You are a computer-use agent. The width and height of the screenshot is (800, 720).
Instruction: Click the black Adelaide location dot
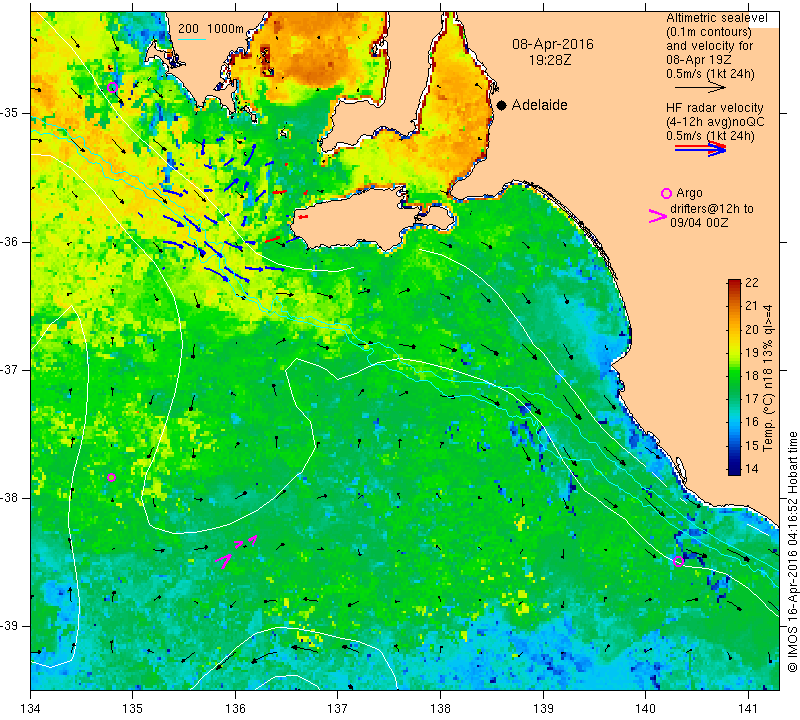(x=502, y=106)
